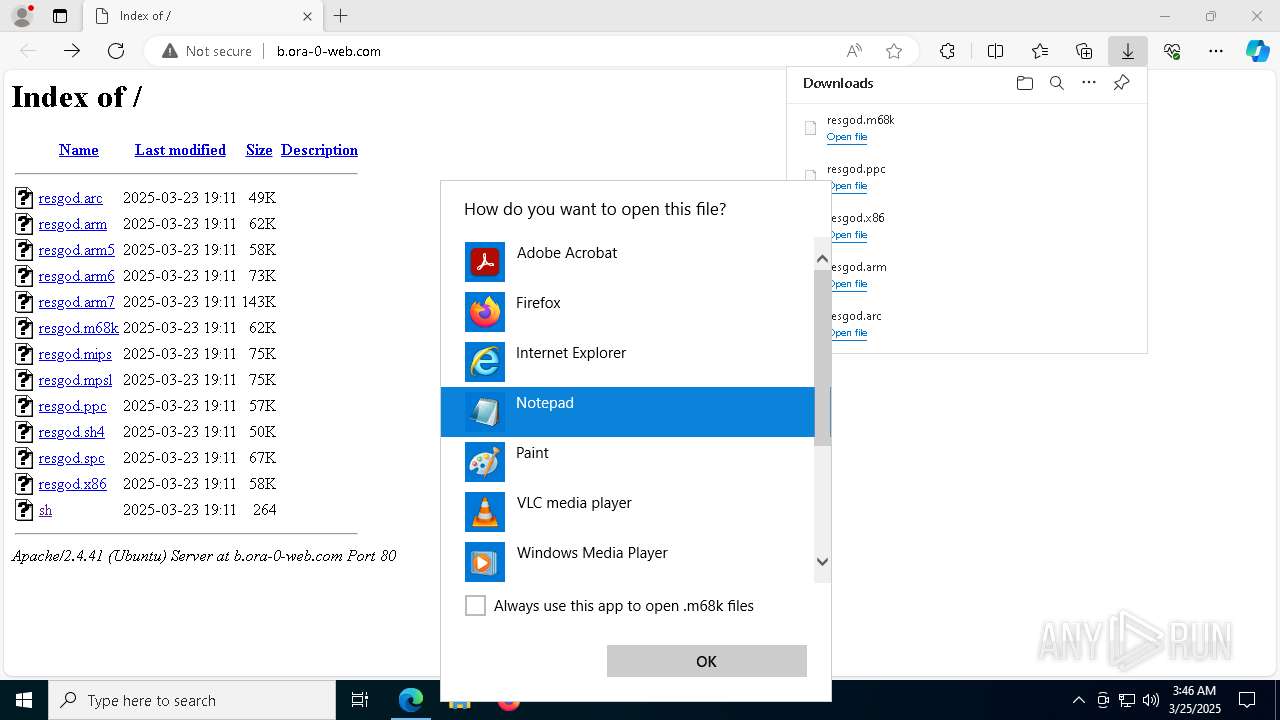Open the browser profile avatar
Image resolution: width=1280 pixels, height=720 pixels.
click(x=21, y=16)
